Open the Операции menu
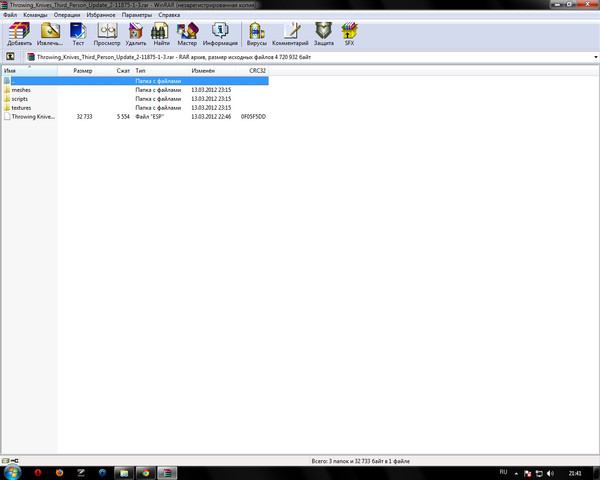The height and width of the screenshot is (480, 600). [67, 15]
